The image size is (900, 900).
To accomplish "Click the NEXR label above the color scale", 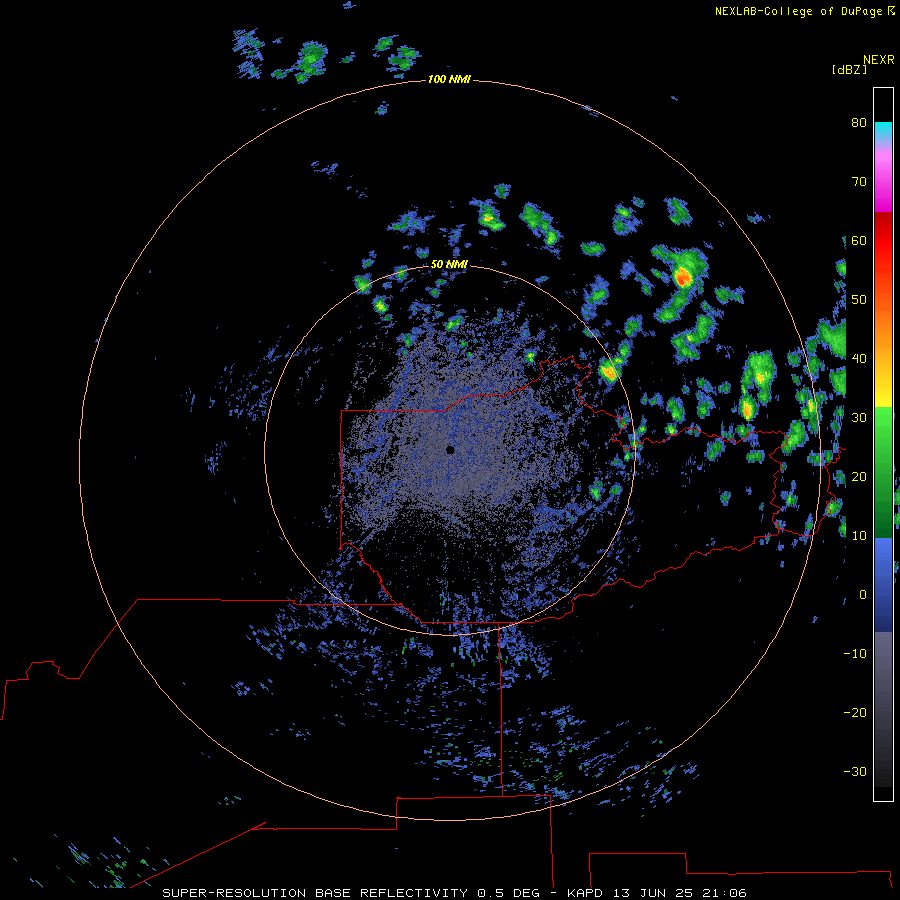I will [x=879, y=60].
